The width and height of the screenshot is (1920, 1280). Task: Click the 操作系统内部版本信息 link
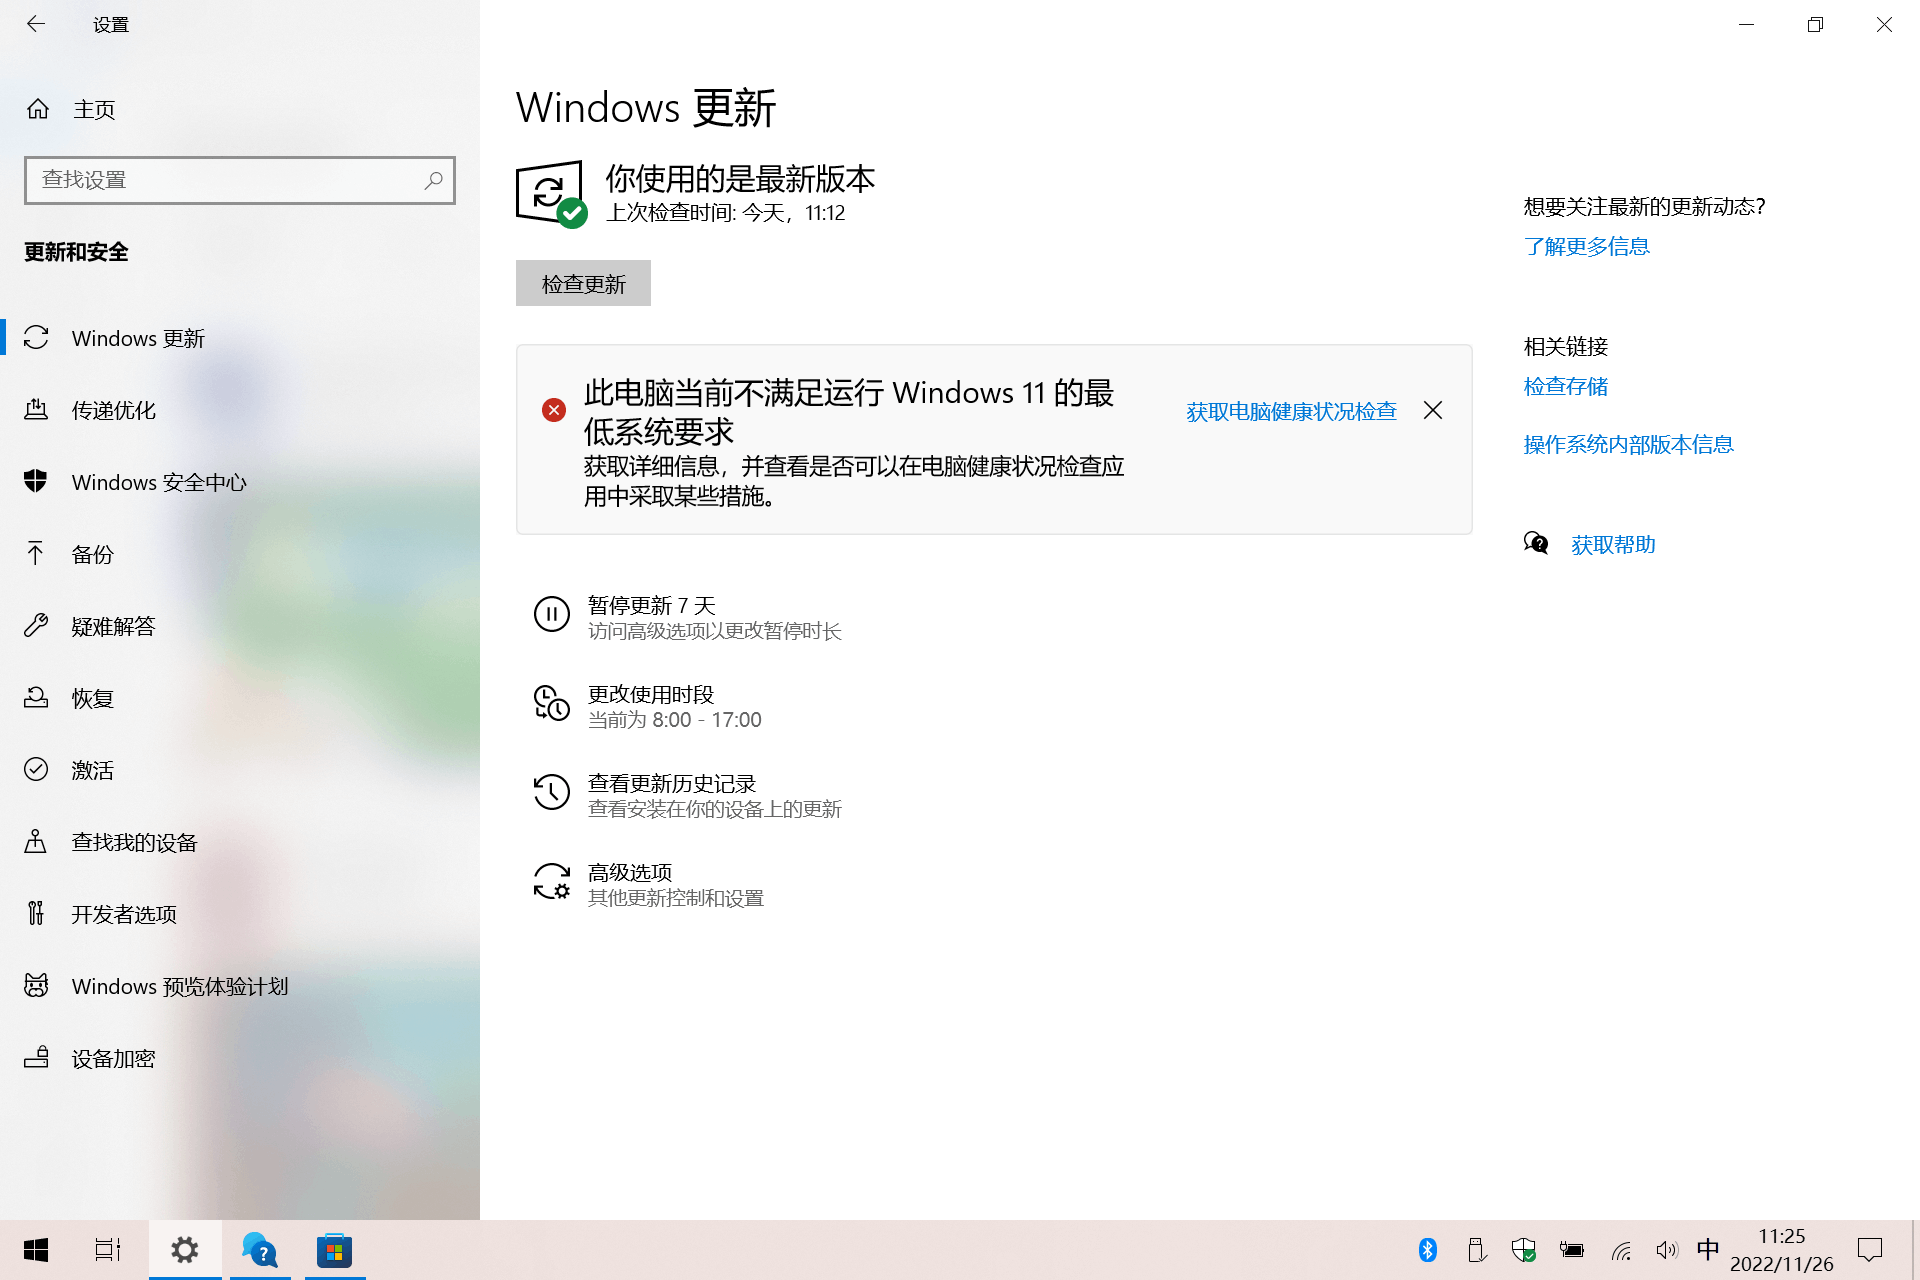point(1628,444)
